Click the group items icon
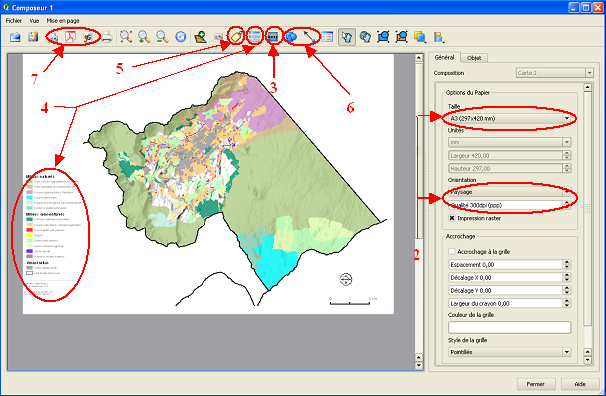 pyautogui.click(x=383, y=37)
